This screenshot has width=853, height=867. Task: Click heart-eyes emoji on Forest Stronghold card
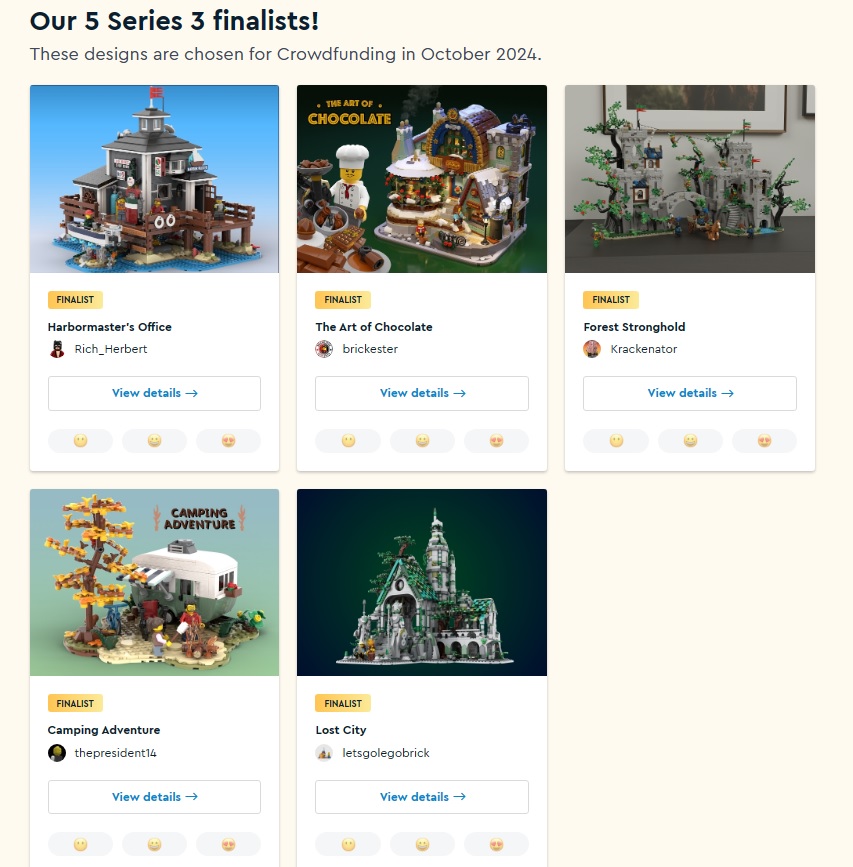(765, 441)
